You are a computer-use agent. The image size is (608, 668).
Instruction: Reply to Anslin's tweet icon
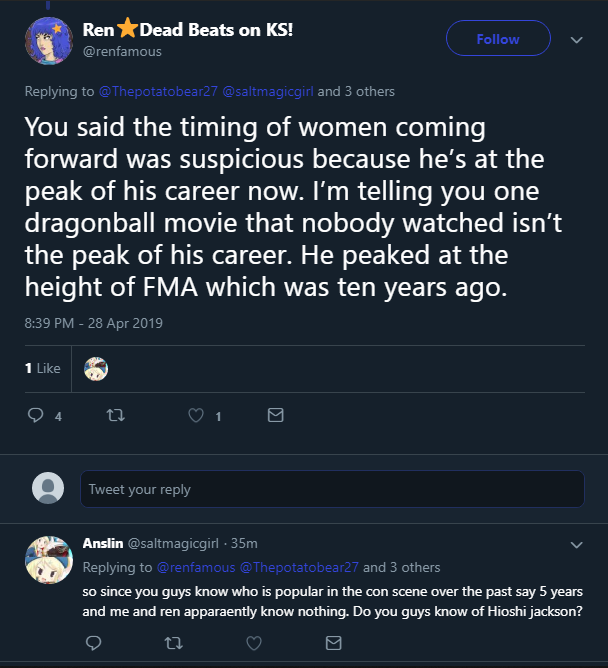[94, 643]
